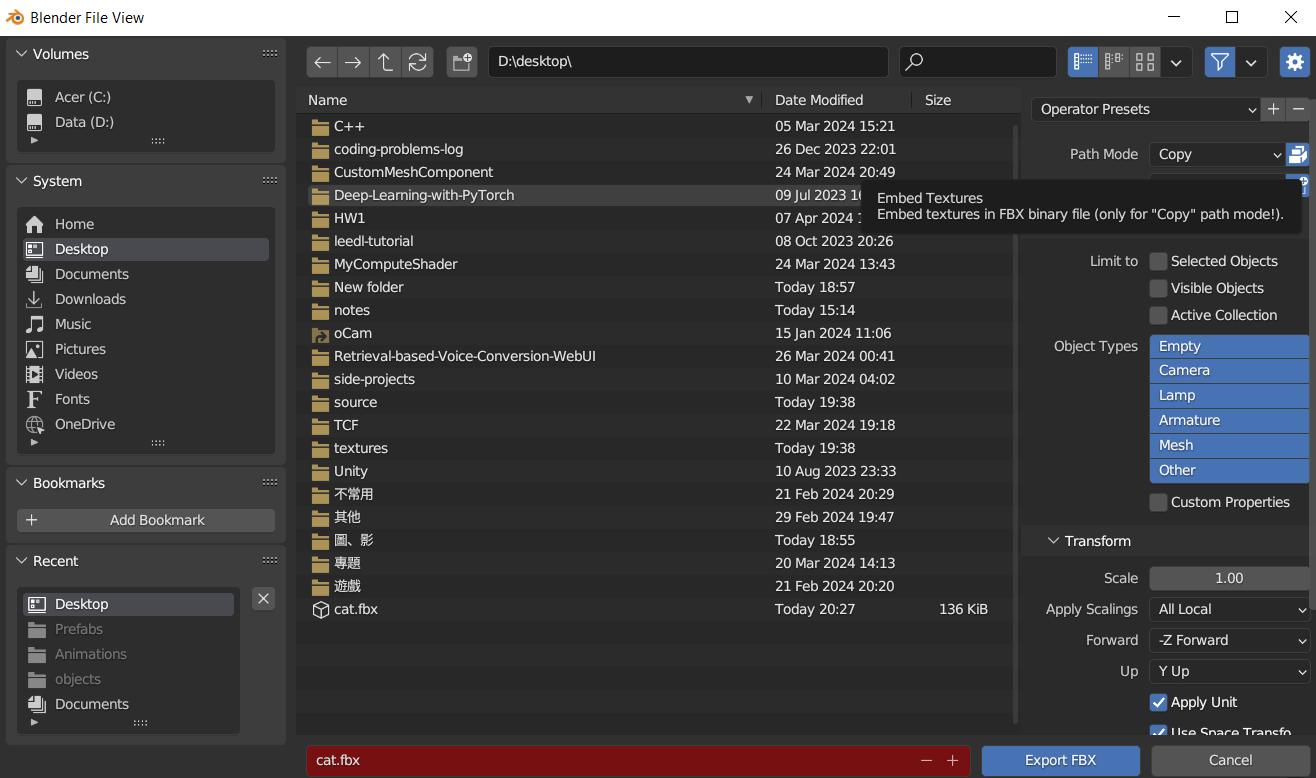This screenshot has height=778, width=1316.
Task: Switch to thumbnails display mode
Action: (x=1145, y=62)
